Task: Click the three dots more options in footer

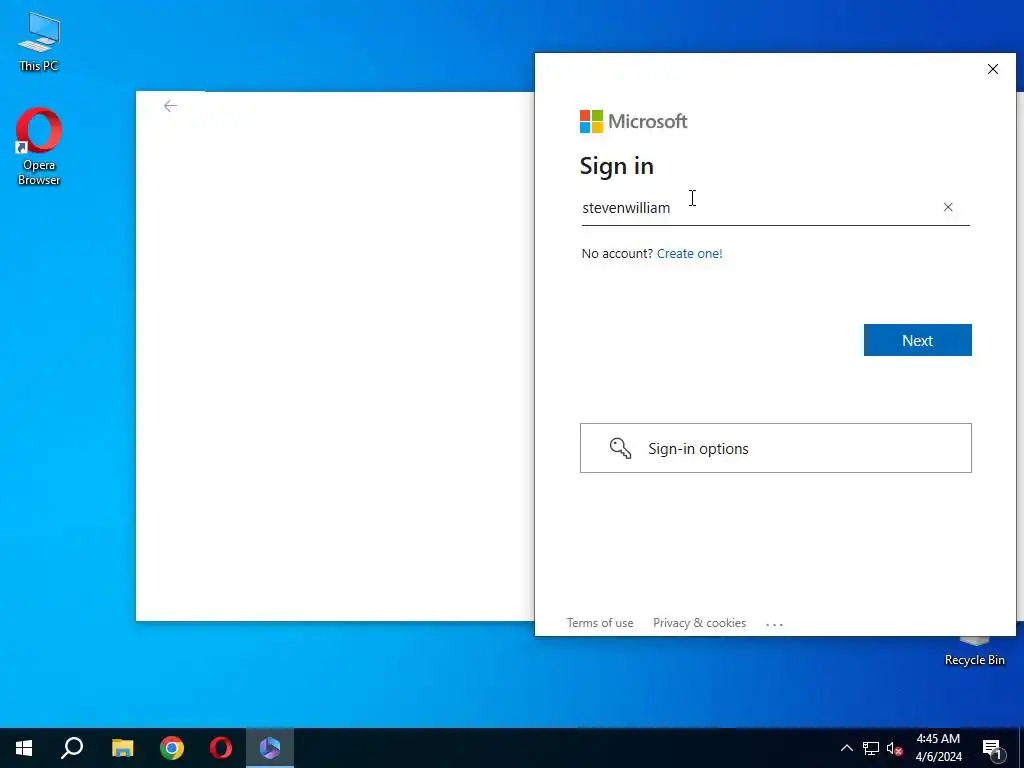Action: (775, 624)
